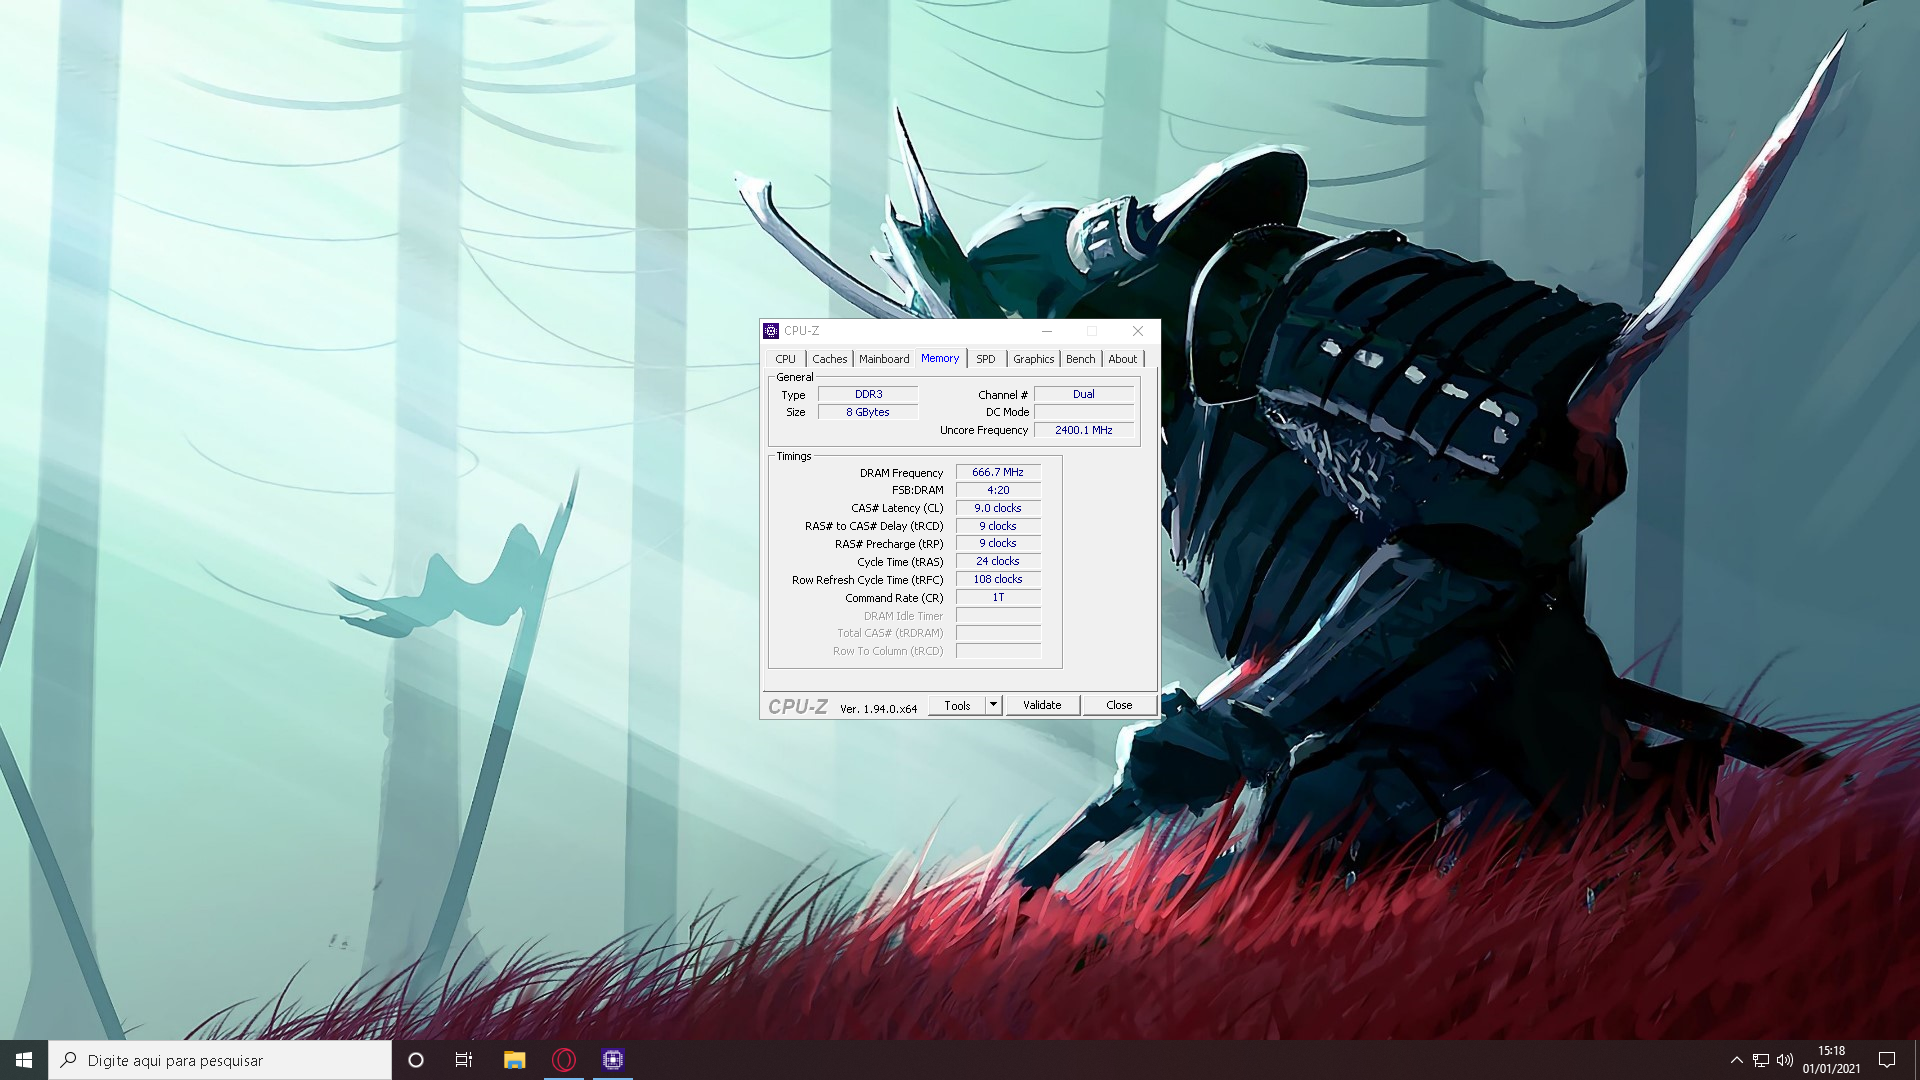Click the Ver. 1.94.0.x64 version text
Image resolution: width=1920 pixels, height=1080 pixels.
(x=878, y=708)
